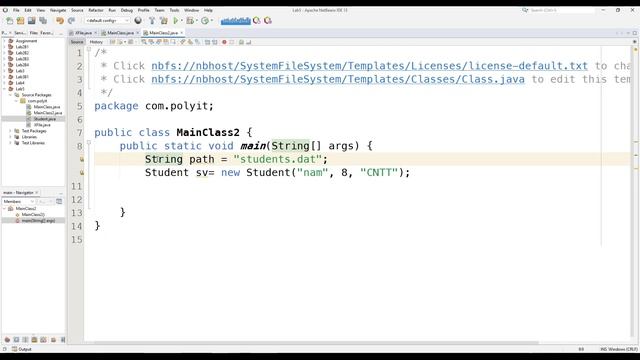Image resolution: width=640 pixels, height=360 pixels.
Task: Switch to the MainClass.java editor tab
Action: click(120, 33)
